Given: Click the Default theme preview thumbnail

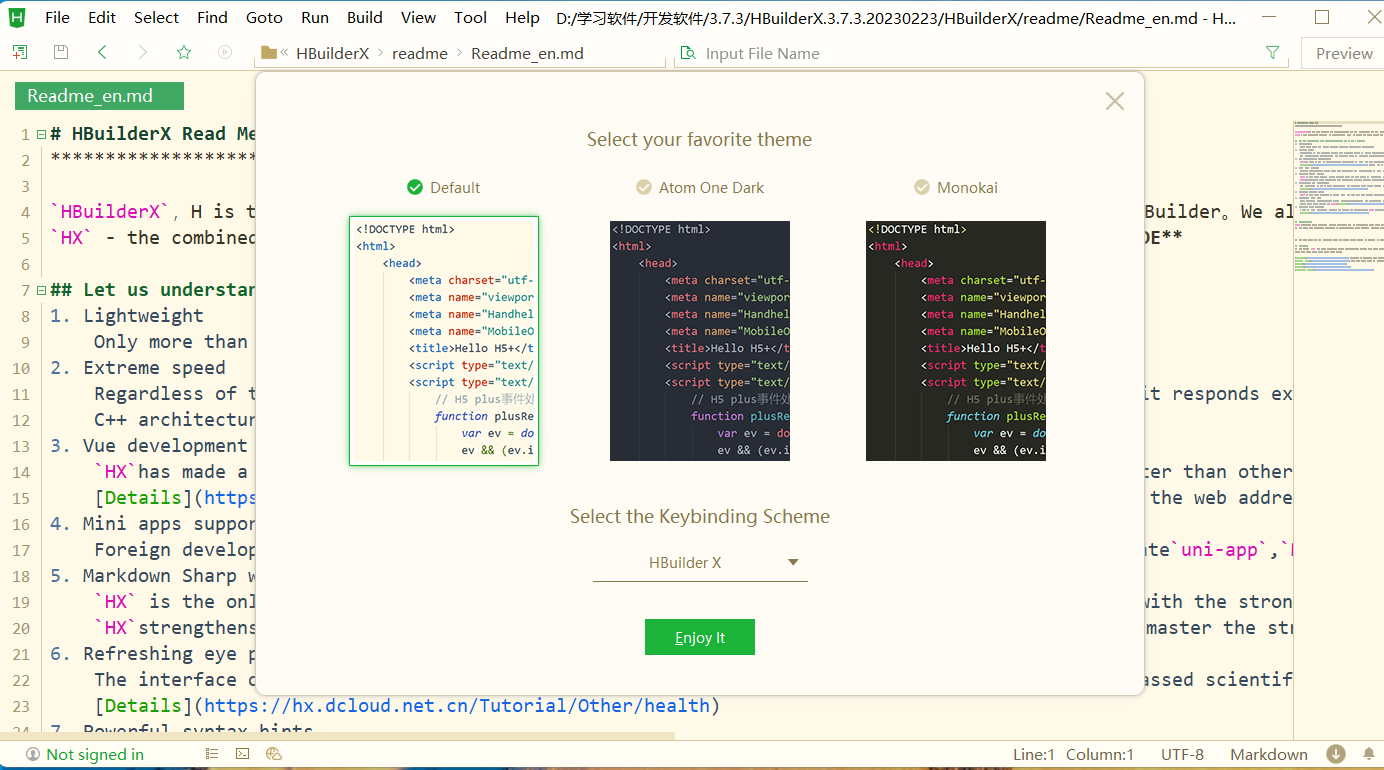Looking at the screenshot, I should [x=444, y=341].
